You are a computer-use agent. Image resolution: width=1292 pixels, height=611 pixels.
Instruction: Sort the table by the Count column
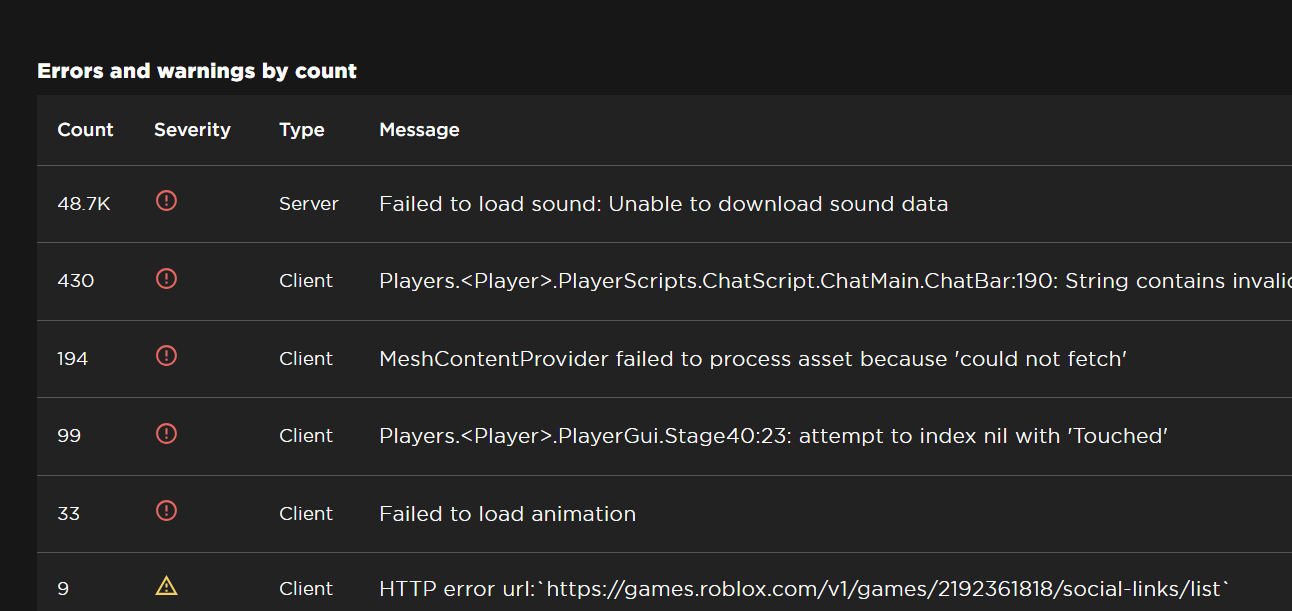85,129
